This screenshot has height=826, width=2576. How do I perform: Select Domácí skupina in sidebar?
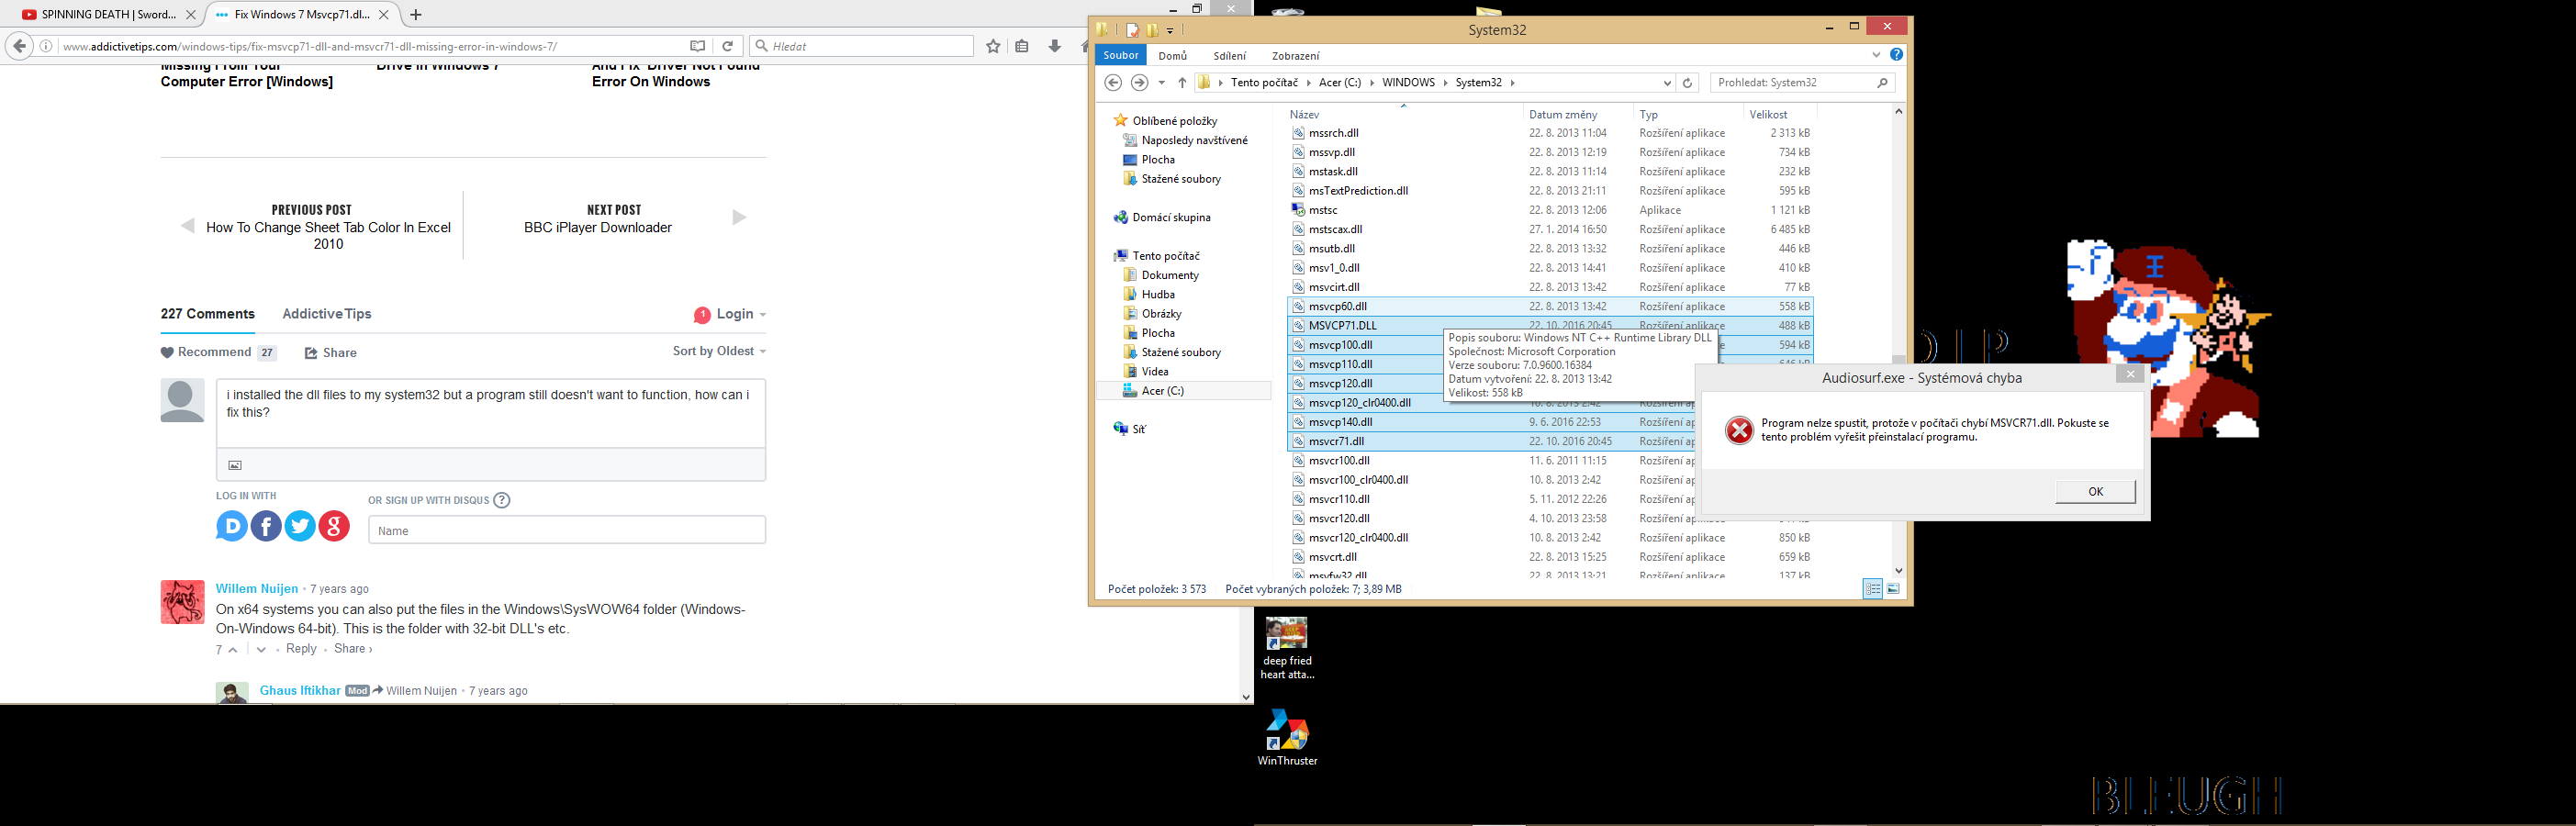pos(1171,217)
